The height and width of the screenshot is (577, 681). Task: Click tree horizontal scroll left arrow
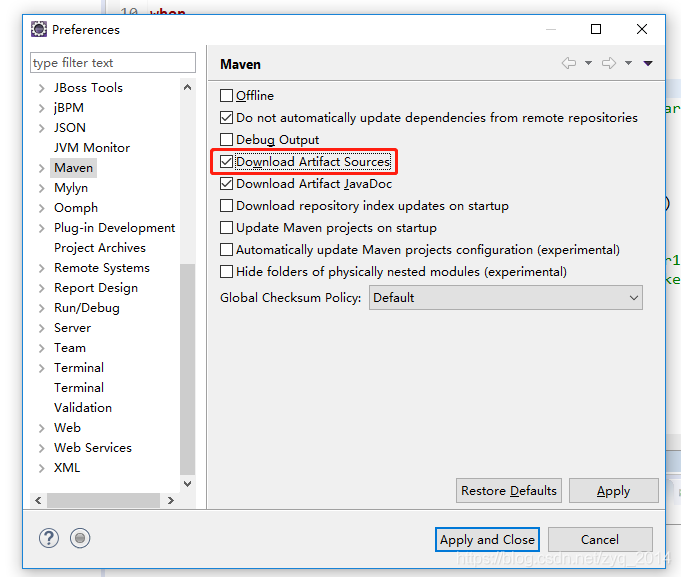pyautogui.click(x=38, y=501)
